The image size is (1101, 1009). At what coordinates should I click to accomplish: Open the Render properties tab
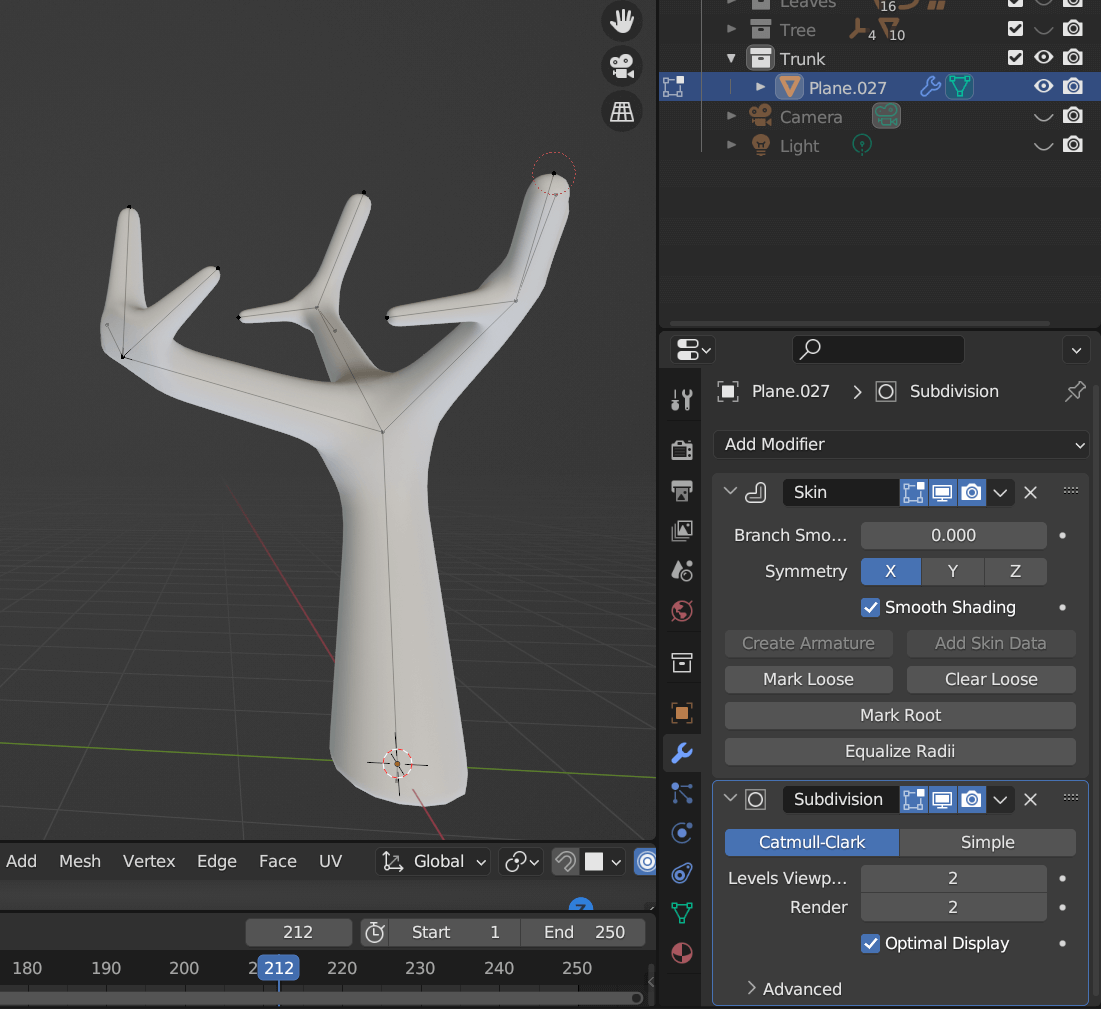pos(682,449)
